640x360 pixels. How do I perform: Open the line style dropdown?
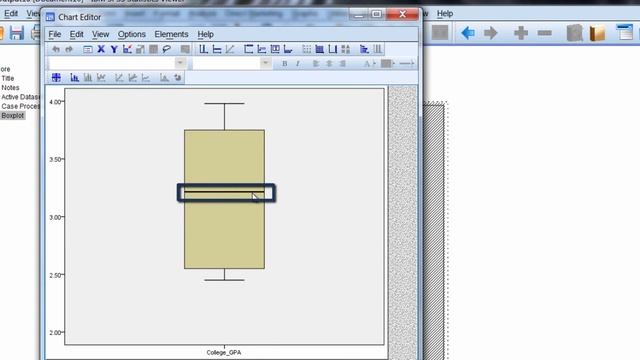(407, 63)
